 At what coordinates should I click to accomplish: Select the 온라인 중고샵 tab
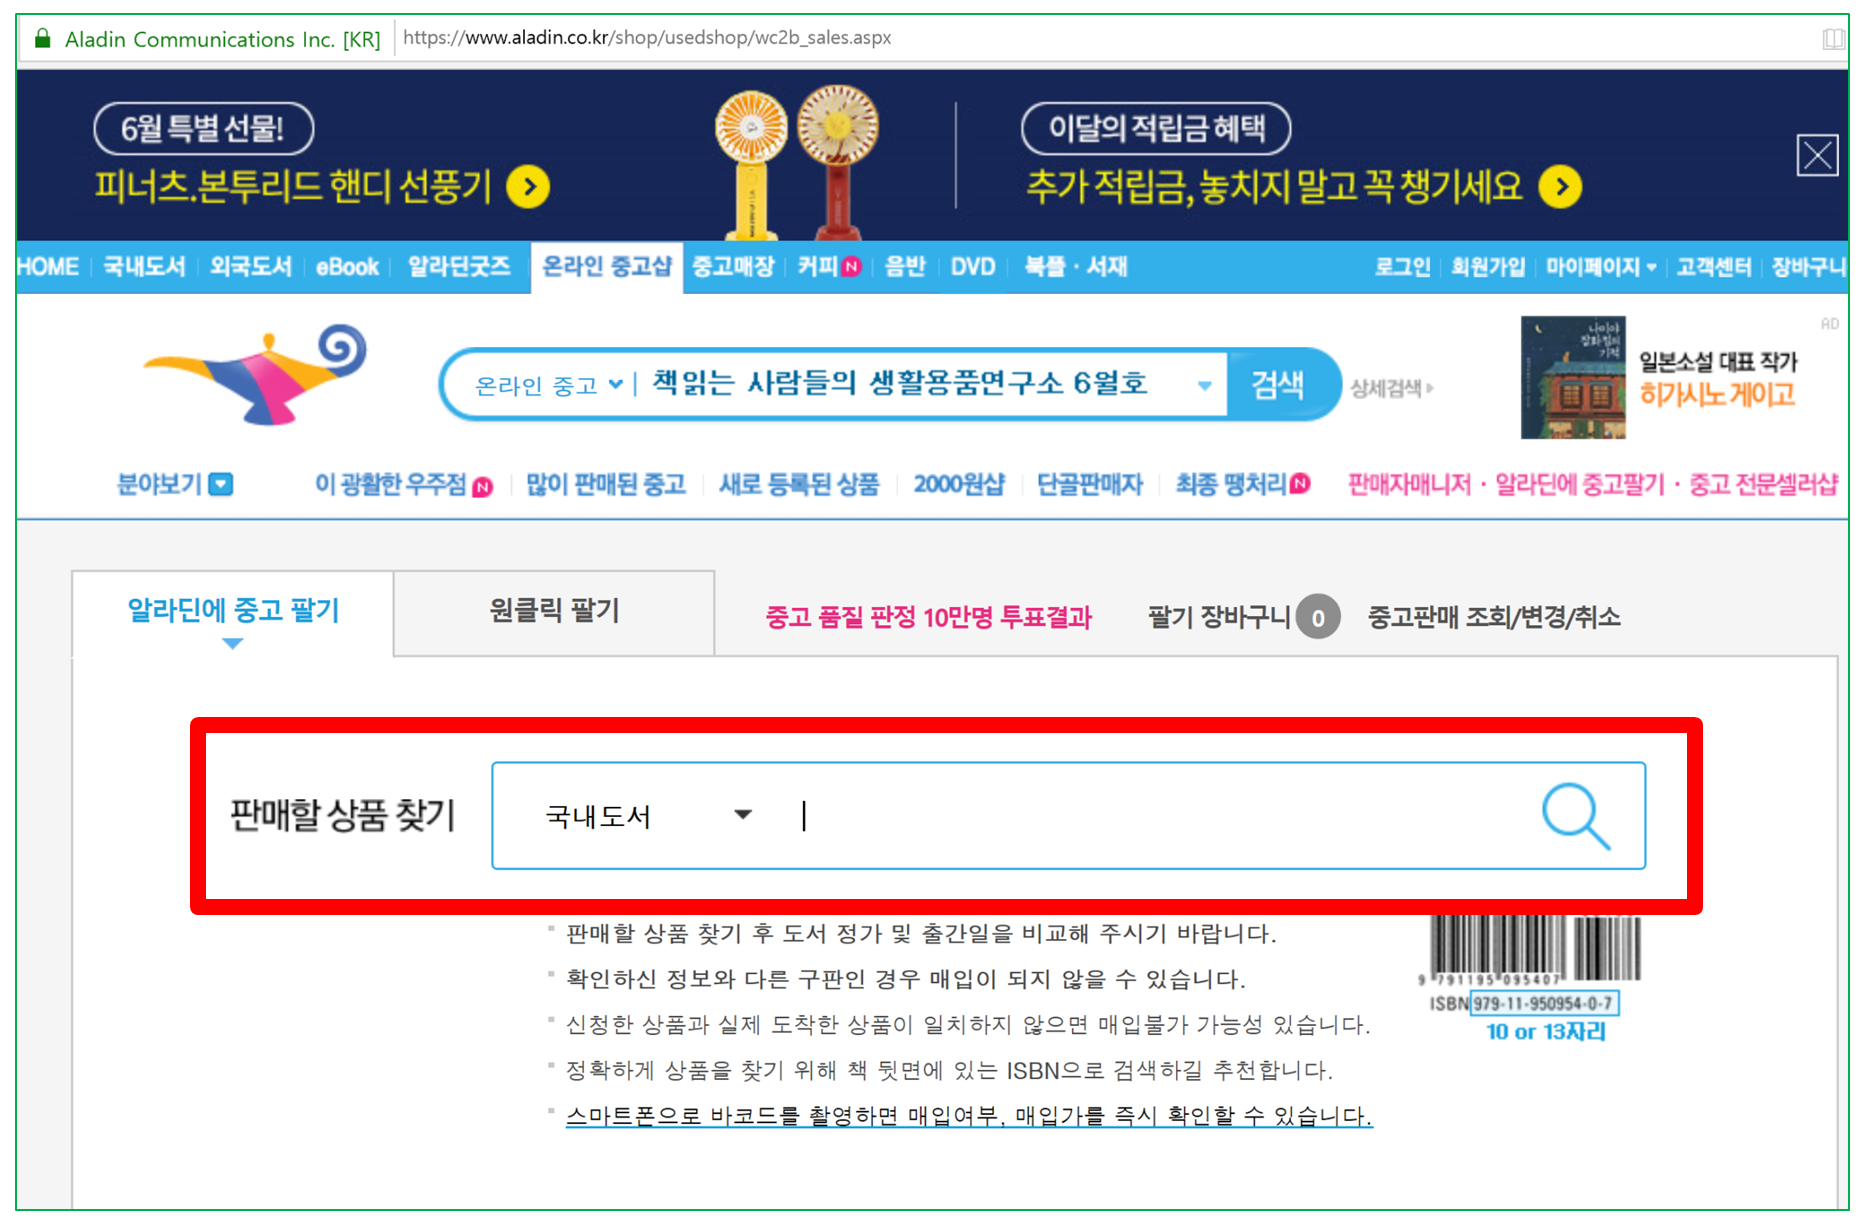[606, 267]
